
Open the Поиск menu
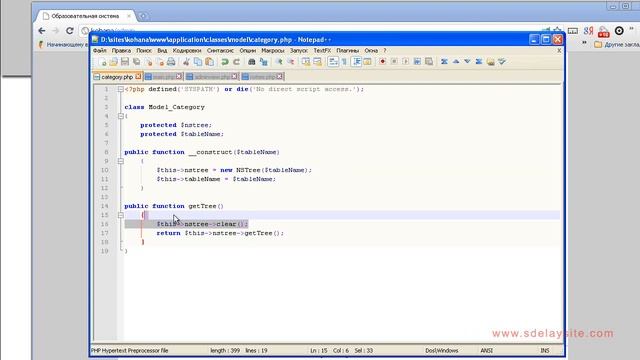pyautogui.click(x=144, y=51)
